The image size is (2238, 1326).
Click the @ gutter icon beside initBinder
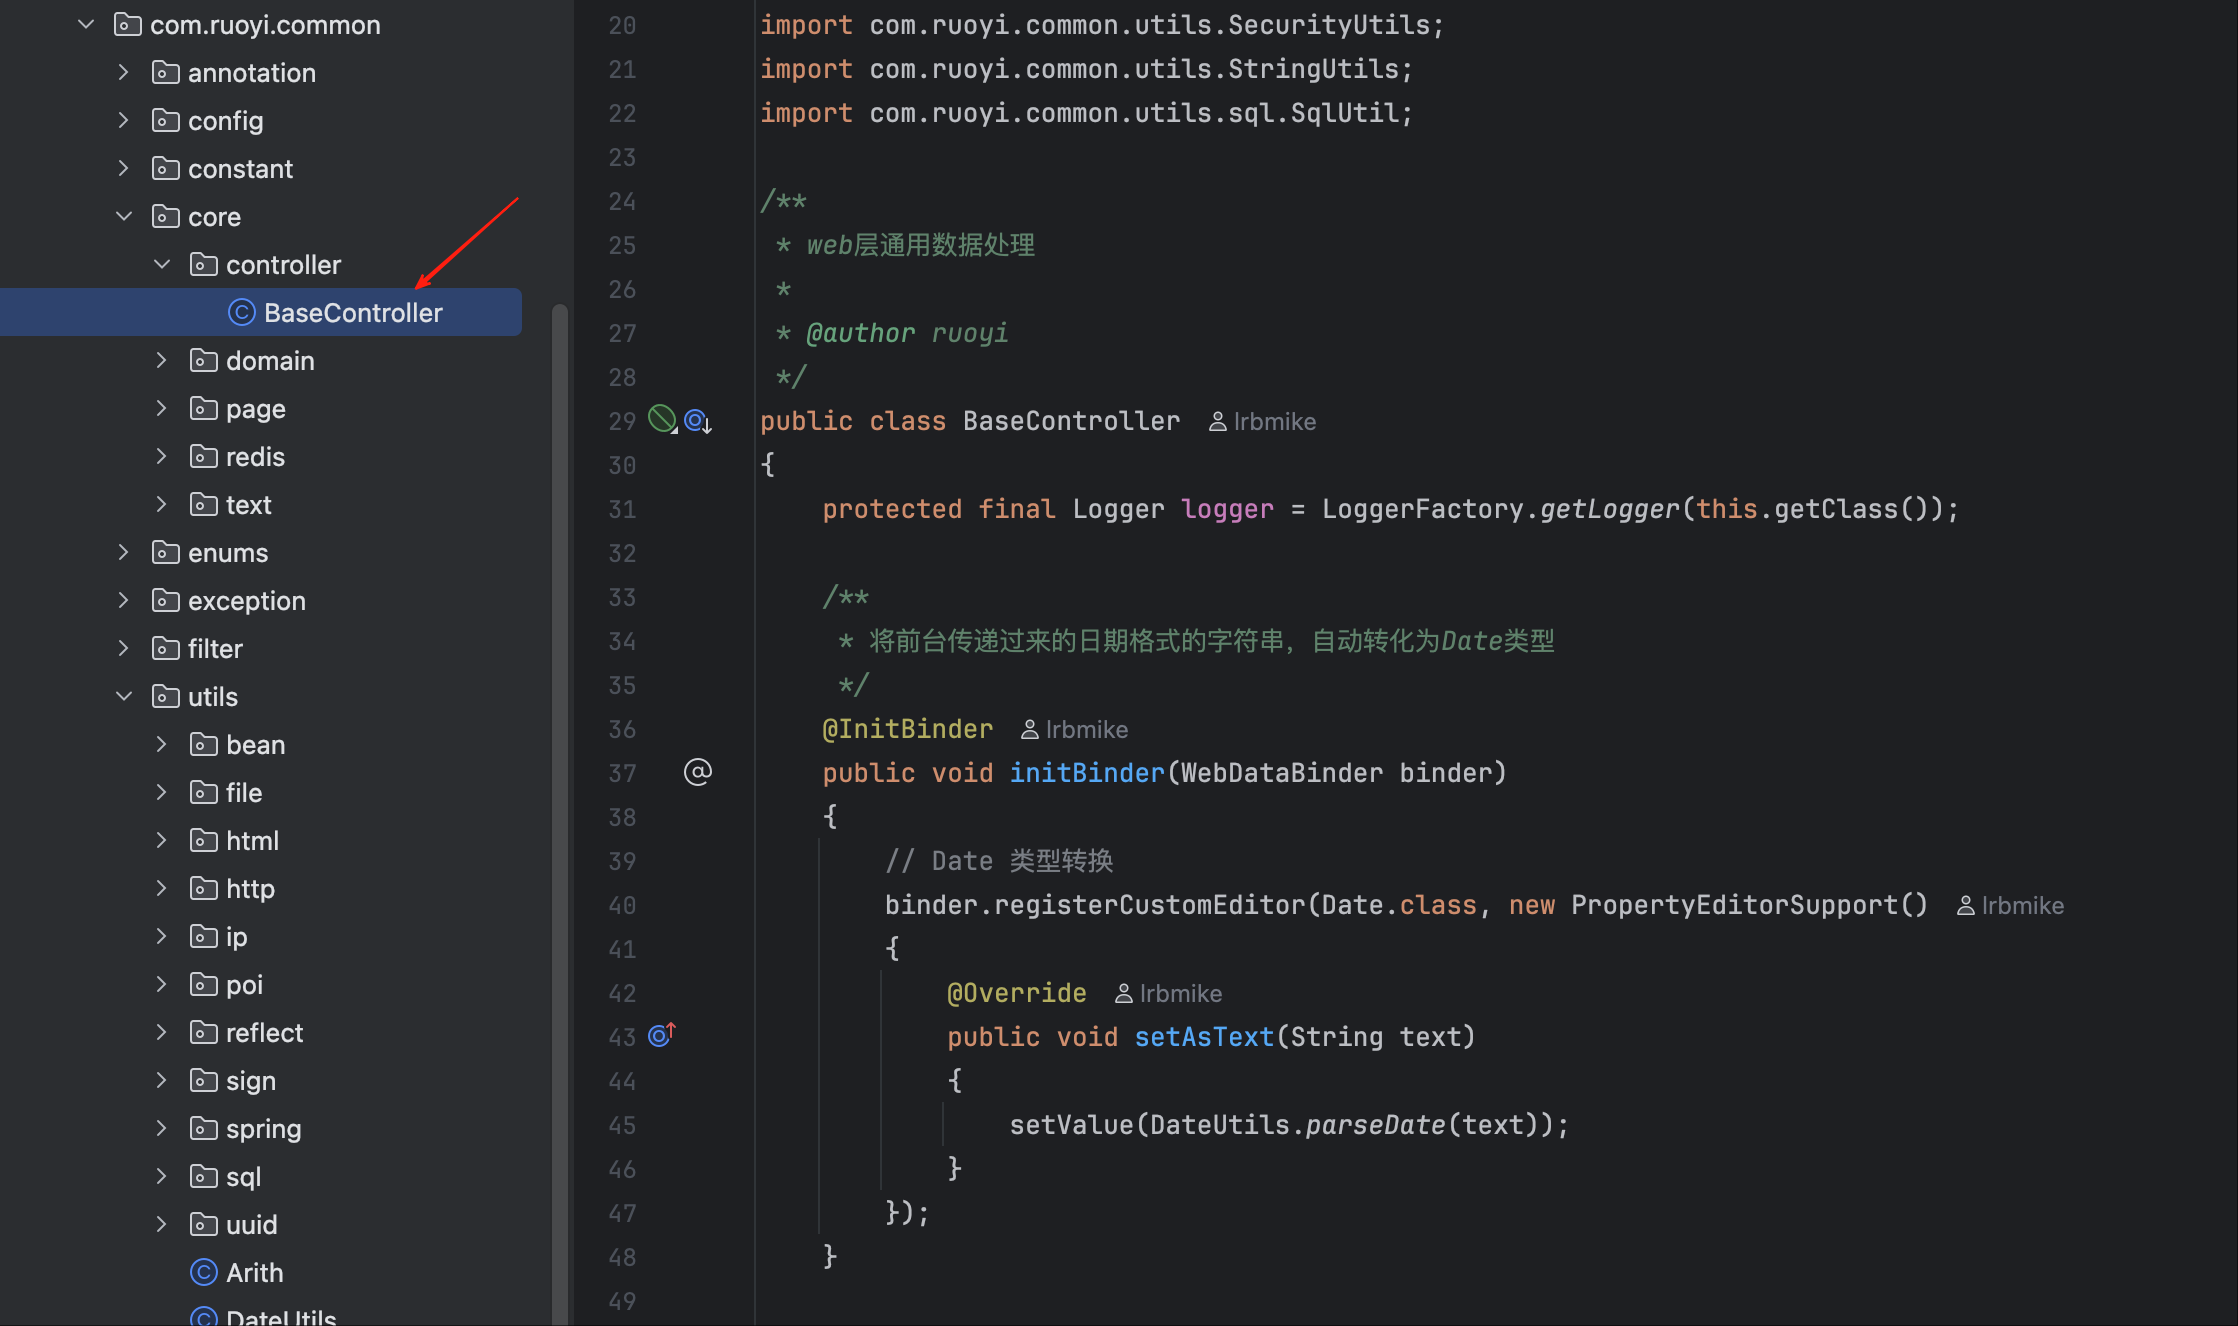click(x=697, y=772)
